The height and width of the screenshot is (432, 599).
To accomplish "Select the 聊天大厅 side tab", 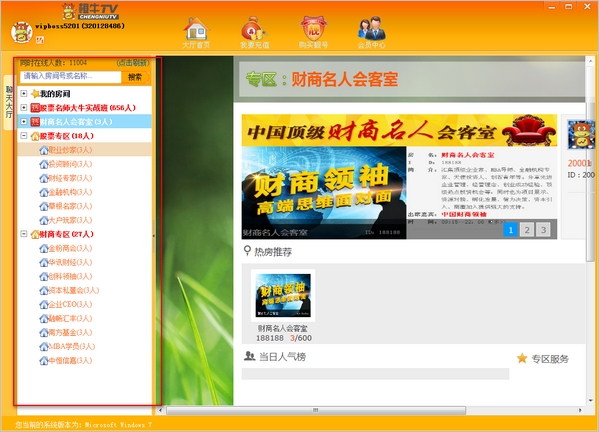I will (x=9, y=102).
